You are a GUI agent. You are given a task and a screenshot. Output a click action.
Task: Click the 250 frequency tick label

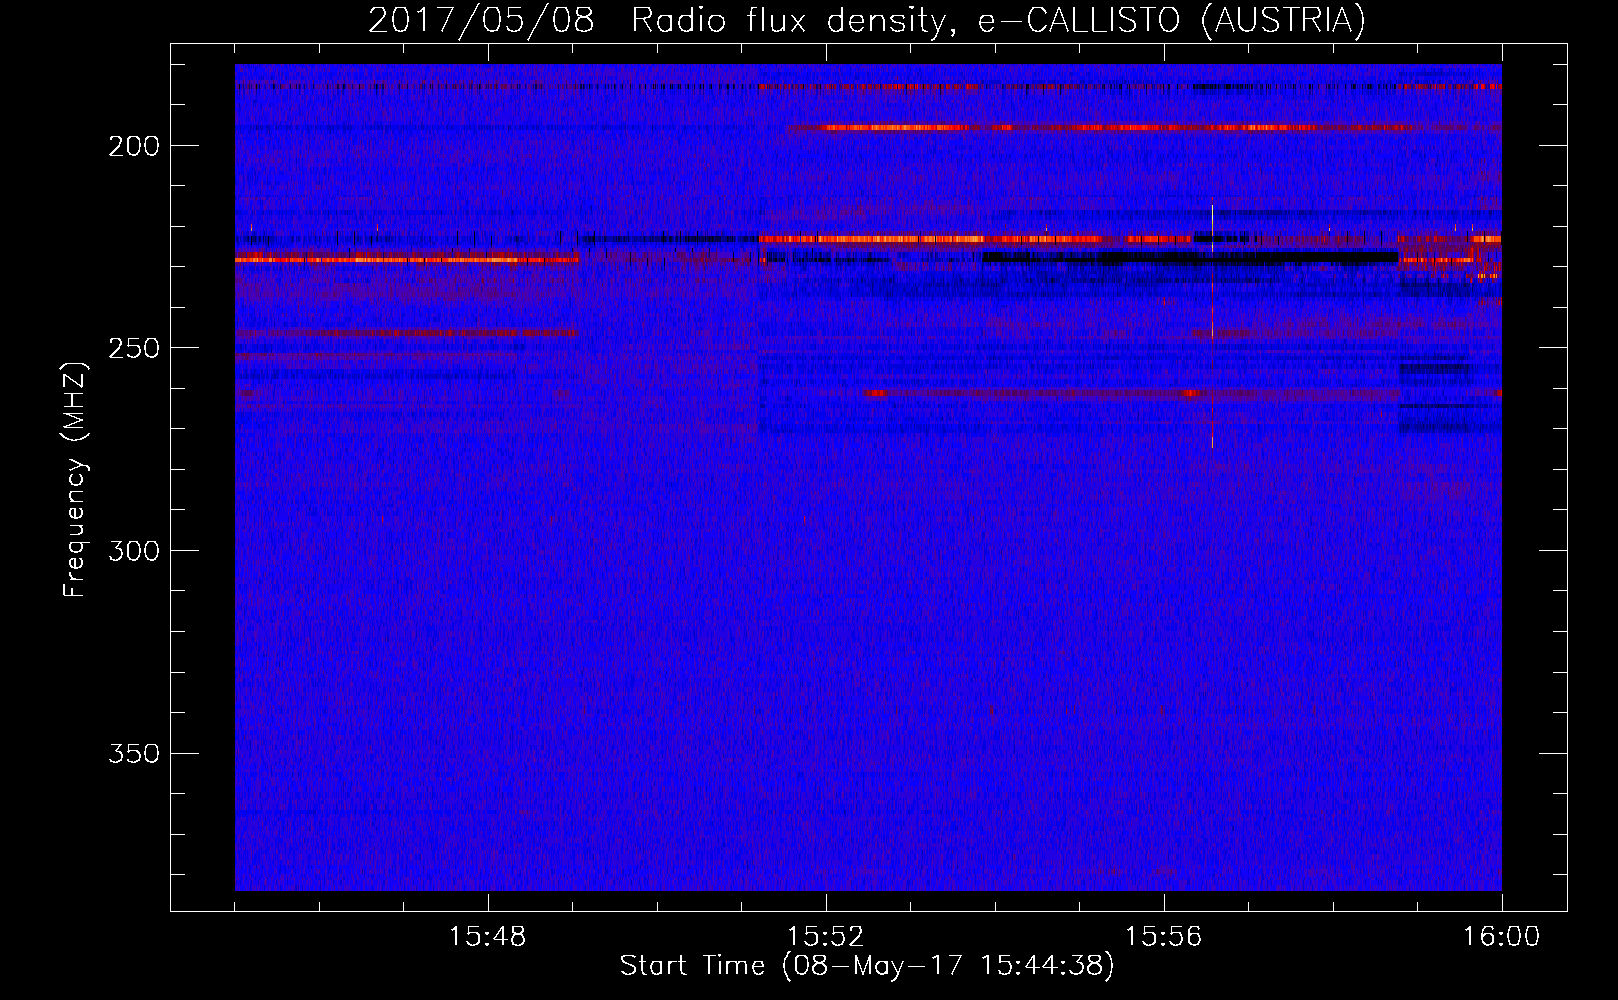pyautogui.click(x=134, y=348)
